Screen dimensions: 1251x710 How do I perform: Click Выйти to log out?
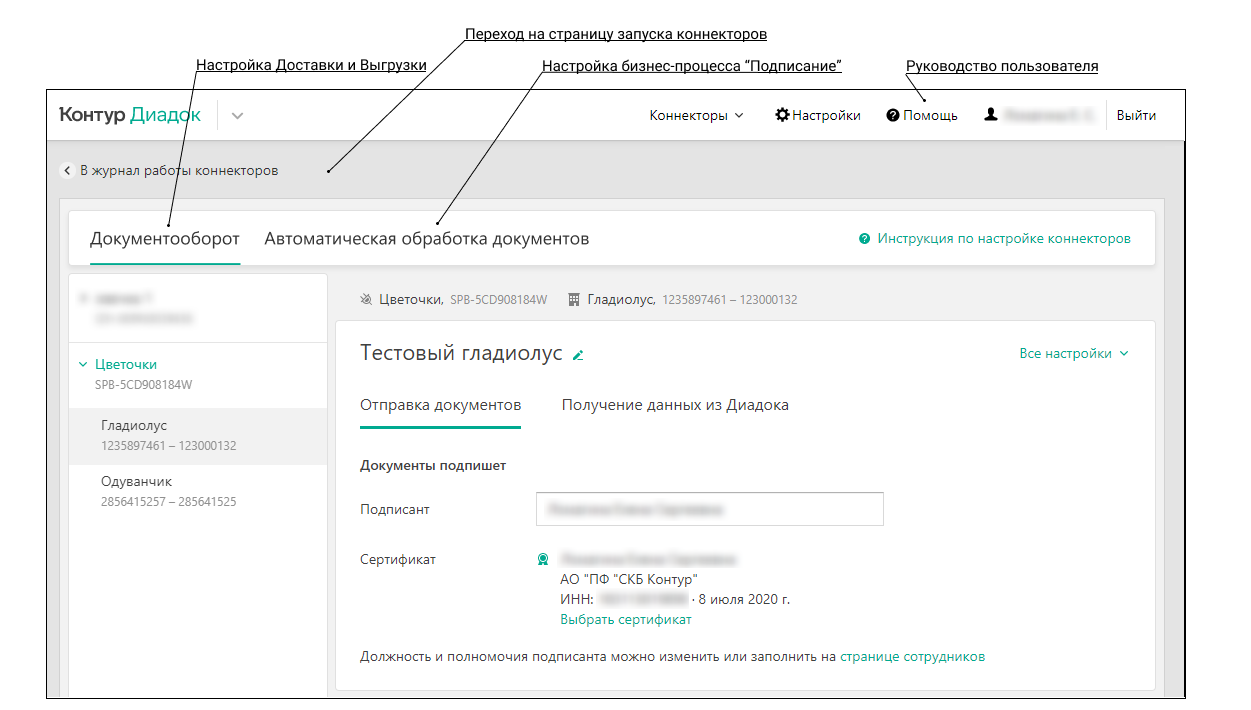coord(1136,115)
